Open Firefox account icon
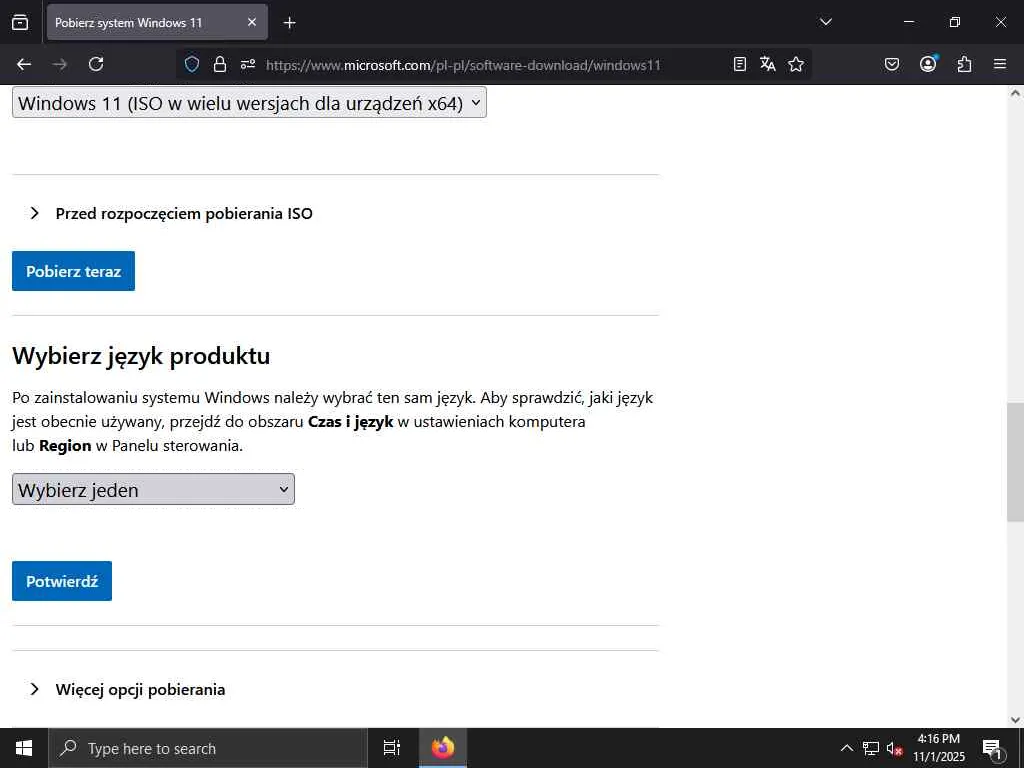Image resolution: width=1024 pixels, height=768 pixels. [928, 64]
